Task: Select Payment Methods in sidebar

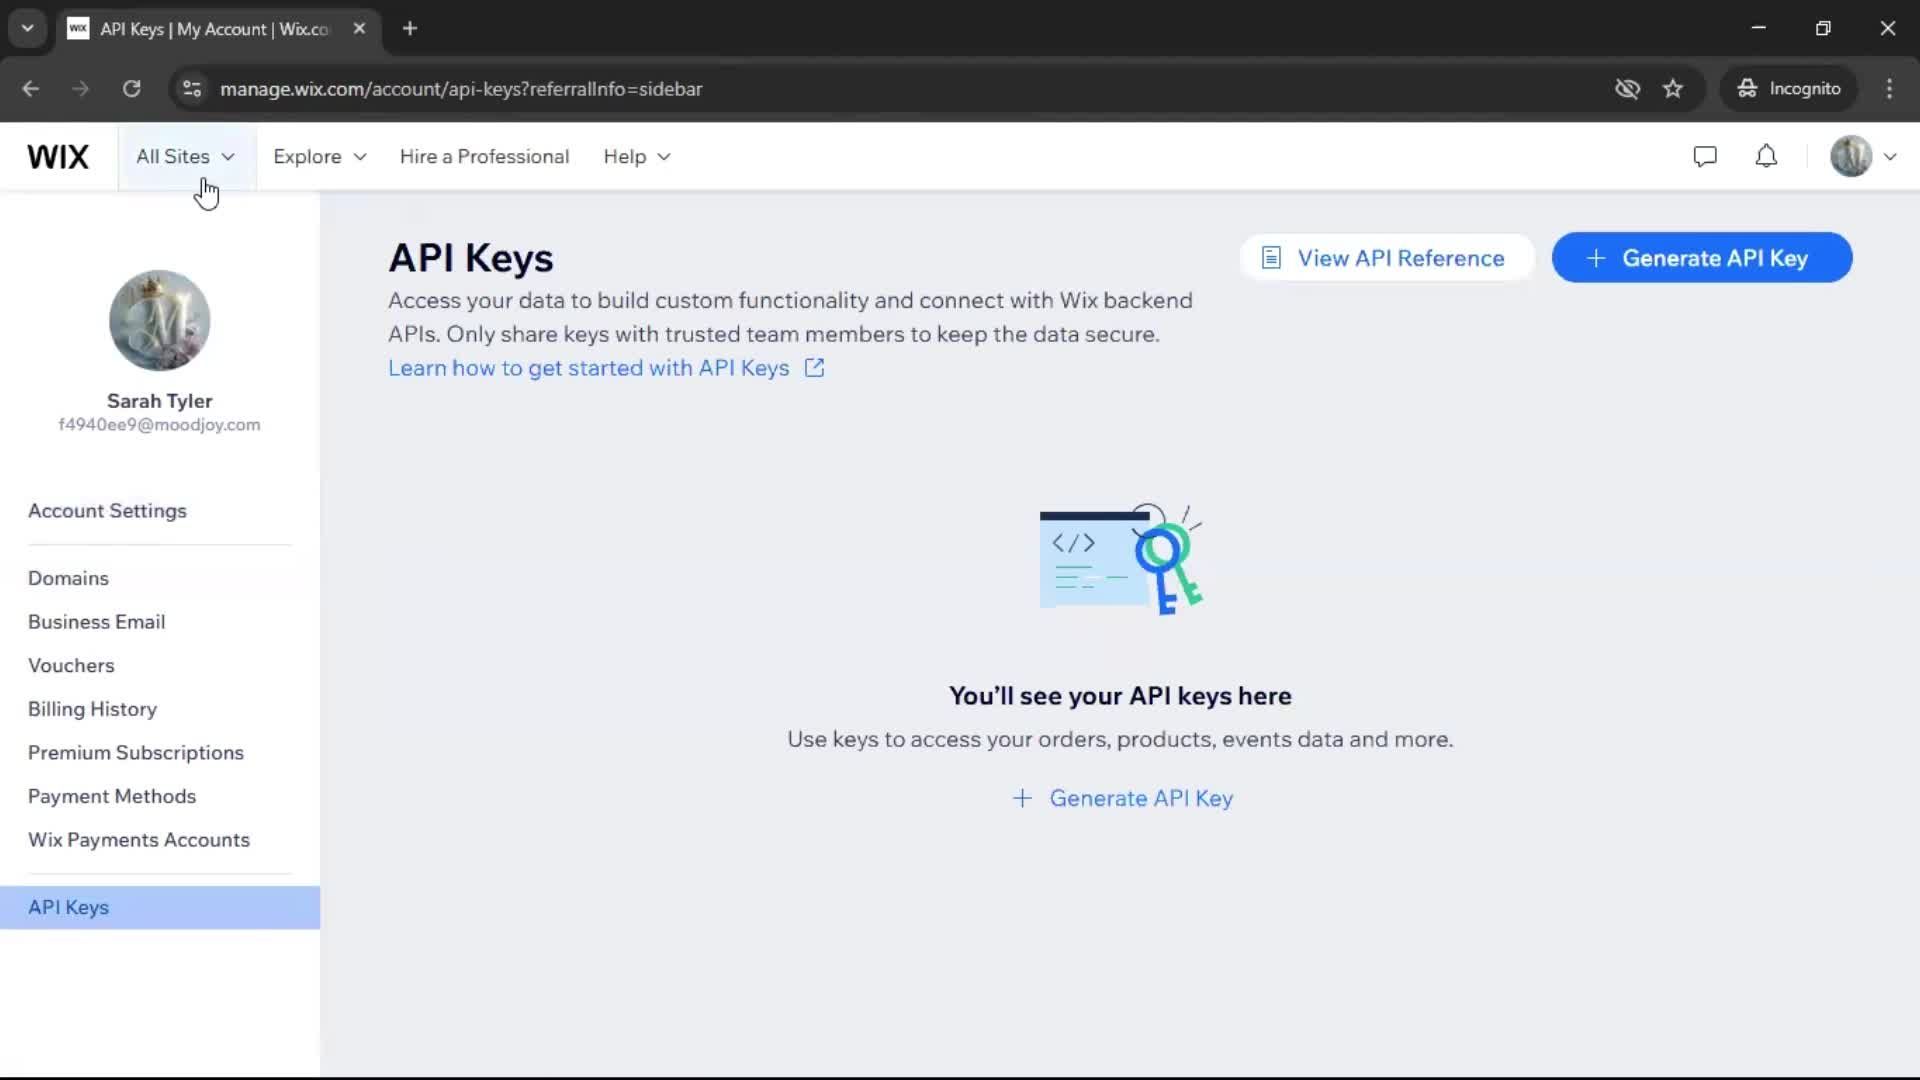Action: [111, 797]
